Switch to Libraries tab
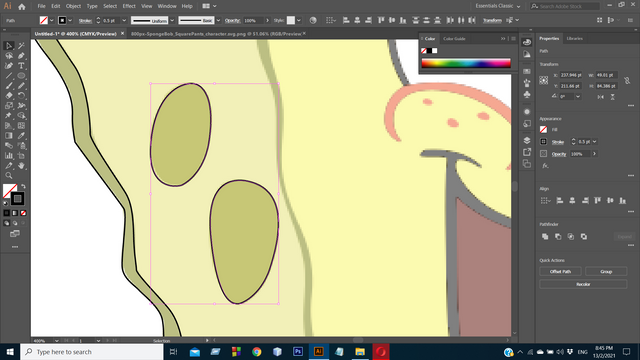Screen dimensions: 640x360 point(574,38)
